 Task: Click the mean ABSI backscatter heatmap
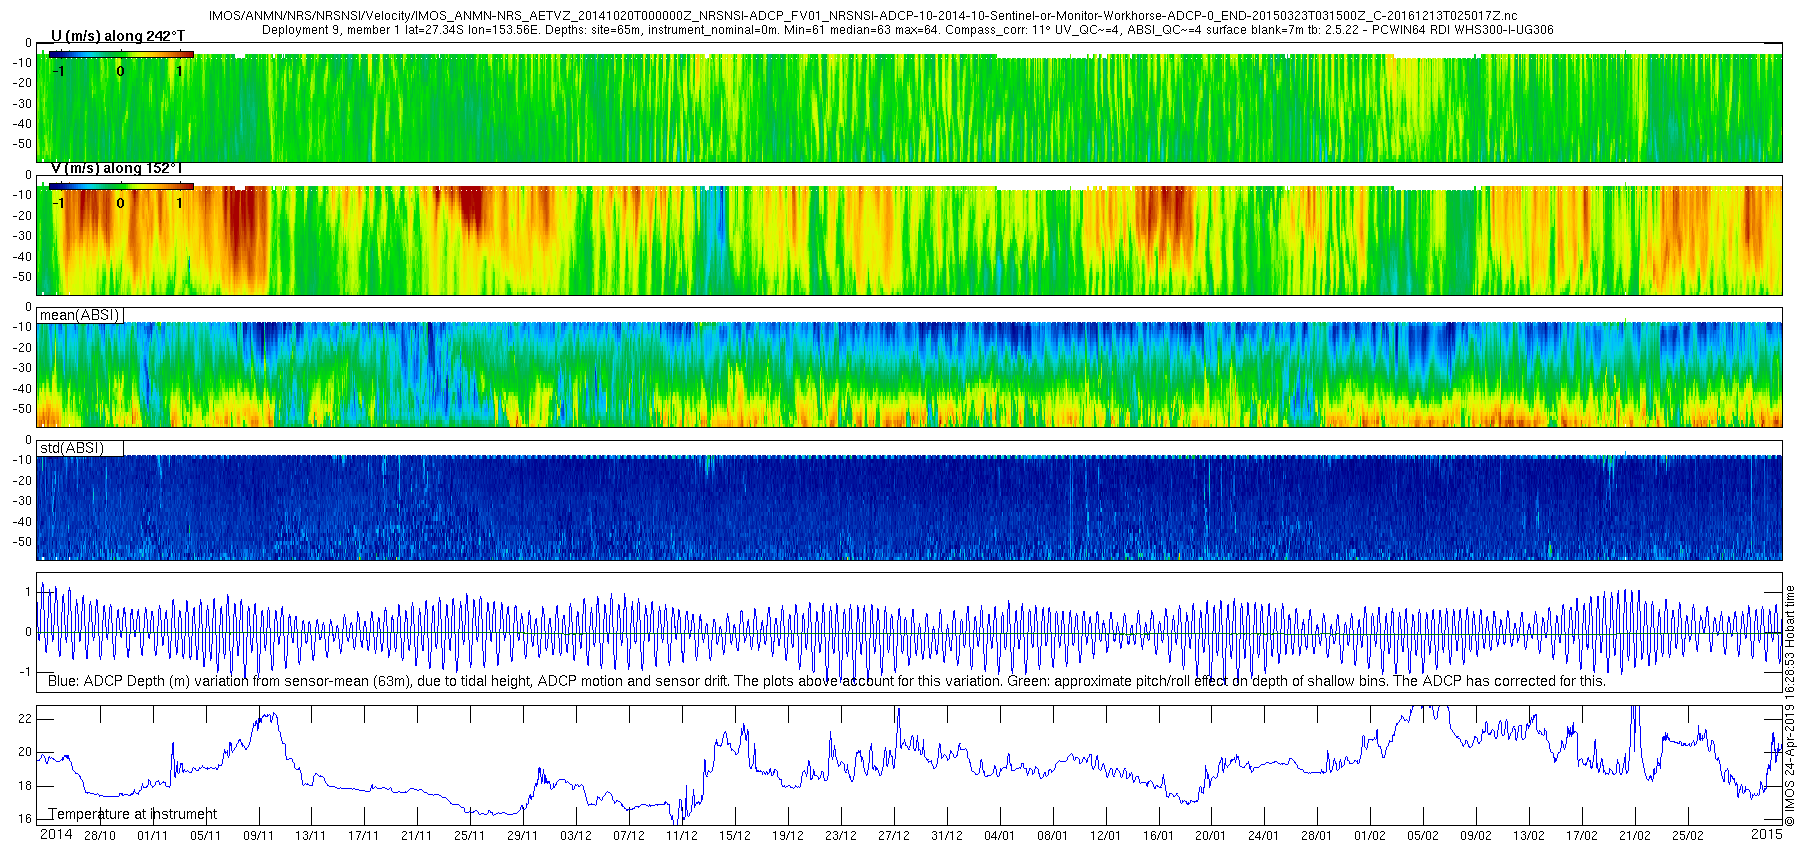pos(909,368)
